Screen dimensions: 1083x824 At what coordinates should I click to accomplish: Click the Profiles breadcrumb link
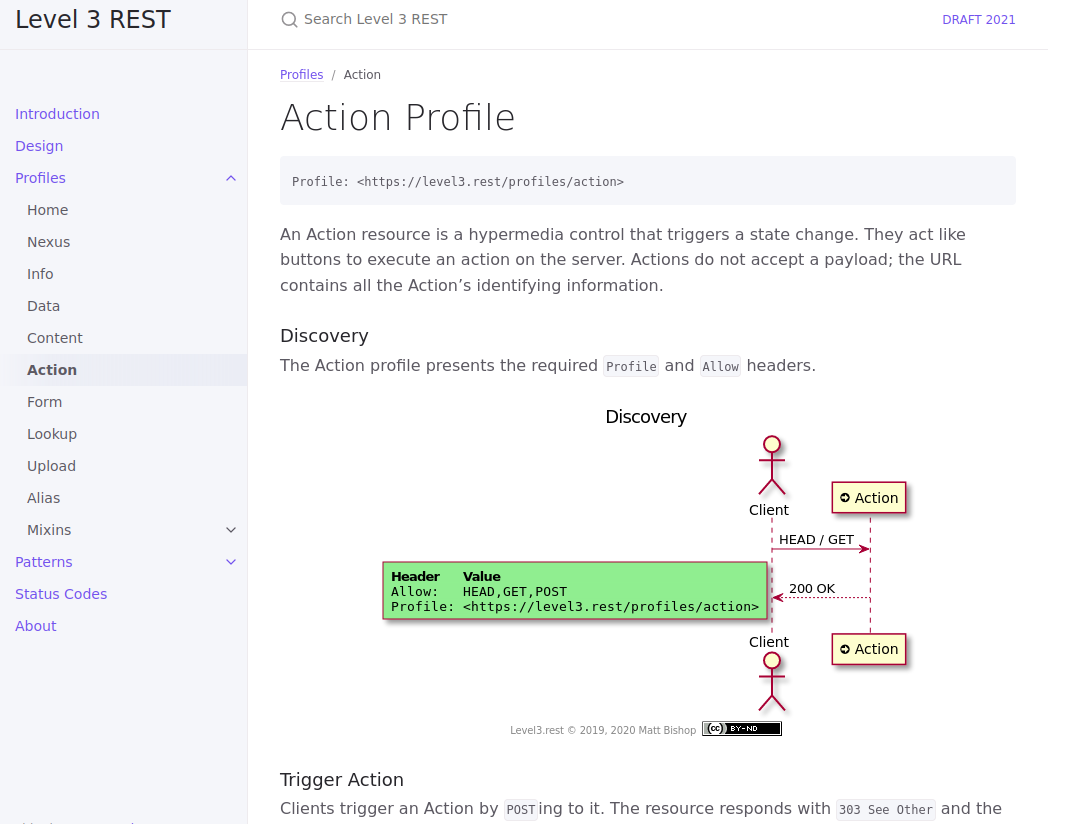301,75
